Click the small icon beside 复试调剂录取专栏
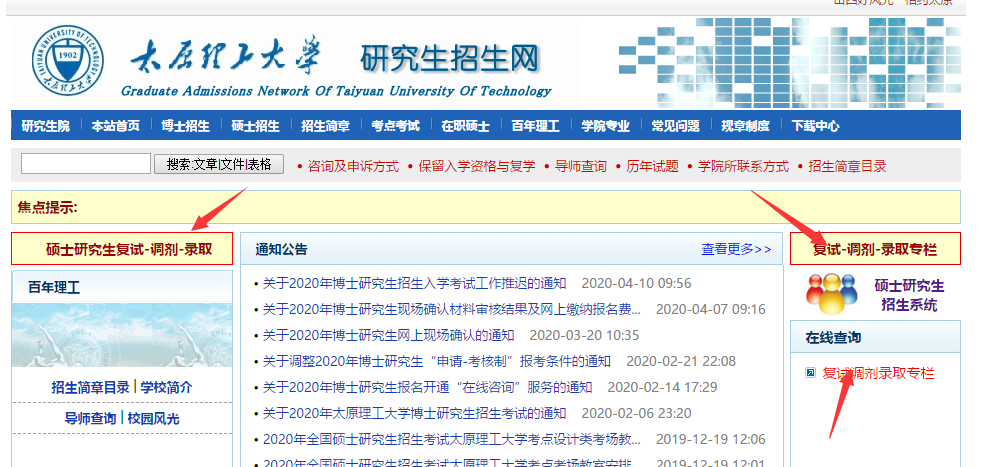Image resolution: width=987 pixels, height=467 pixels. [x=811, y=373]
